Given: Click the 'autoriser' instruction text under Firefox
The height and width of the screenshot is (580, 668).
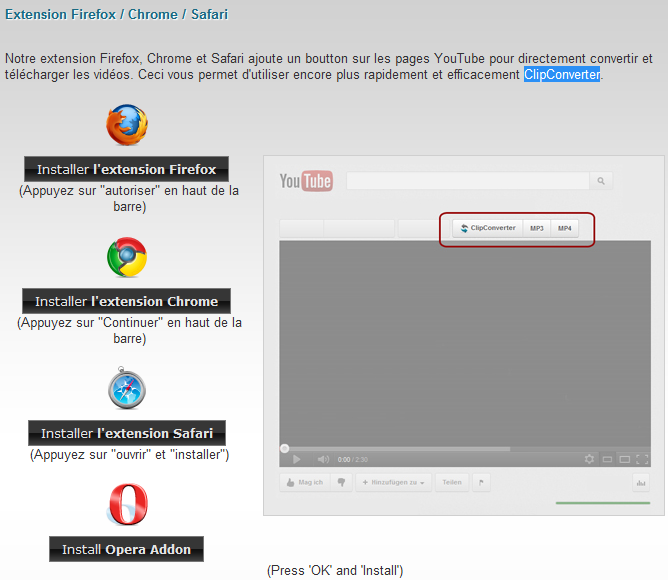Looking at the screenshot, I should (129, 198).
